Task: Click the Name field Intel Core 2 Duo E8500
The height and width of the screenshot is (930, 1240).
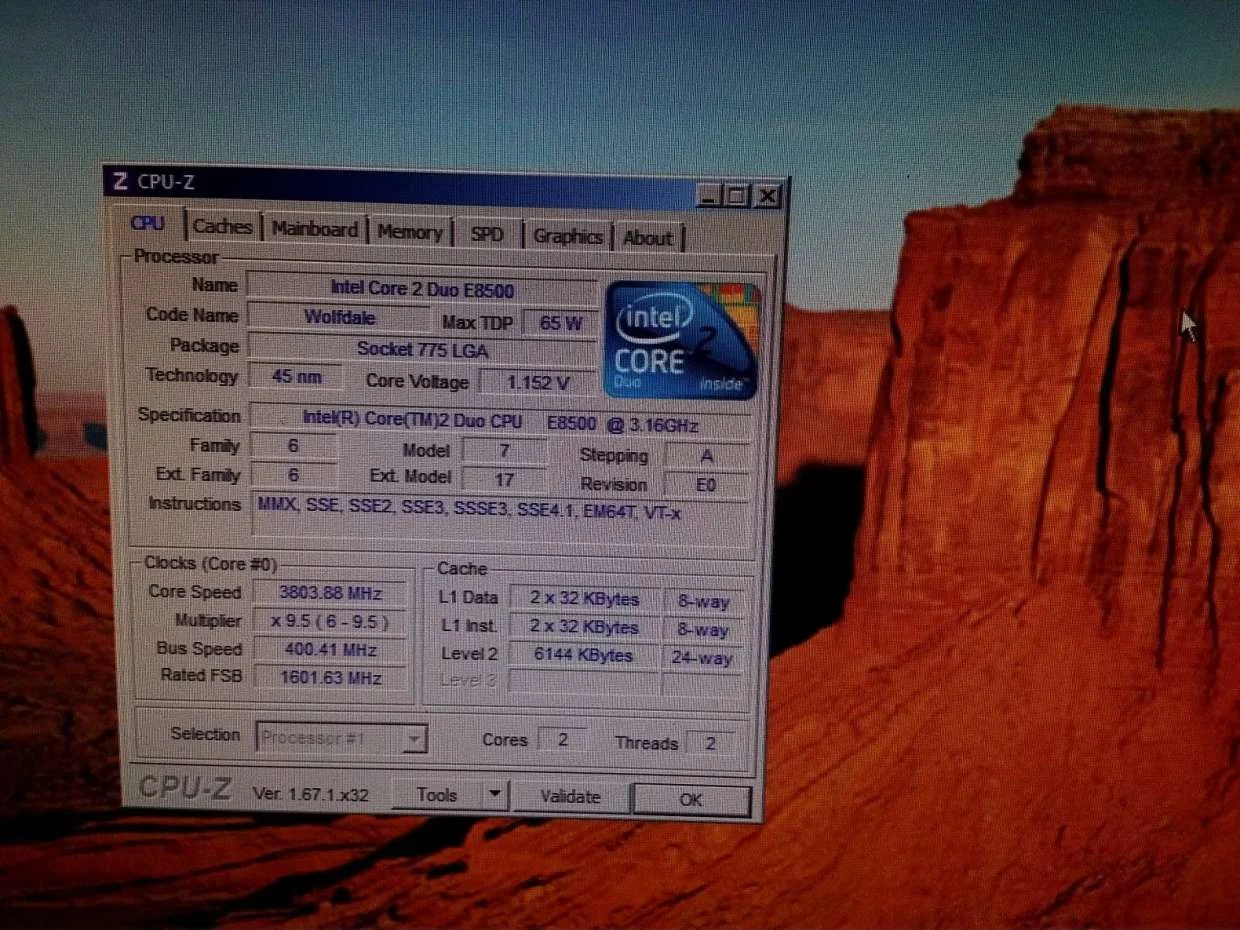Action: coord(422,289)
